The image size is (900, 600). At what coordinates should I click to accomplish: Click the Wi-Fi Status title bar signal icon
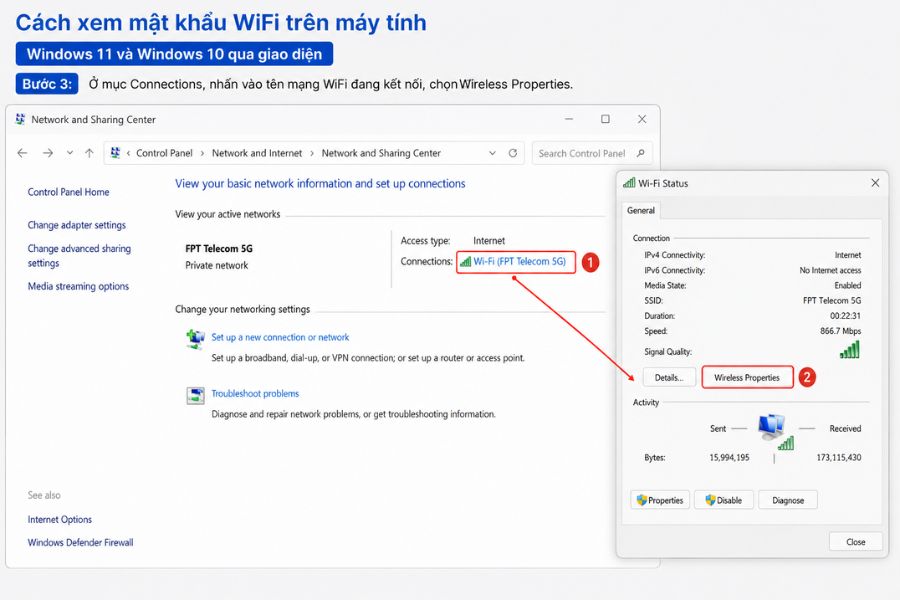click(629, 183)
